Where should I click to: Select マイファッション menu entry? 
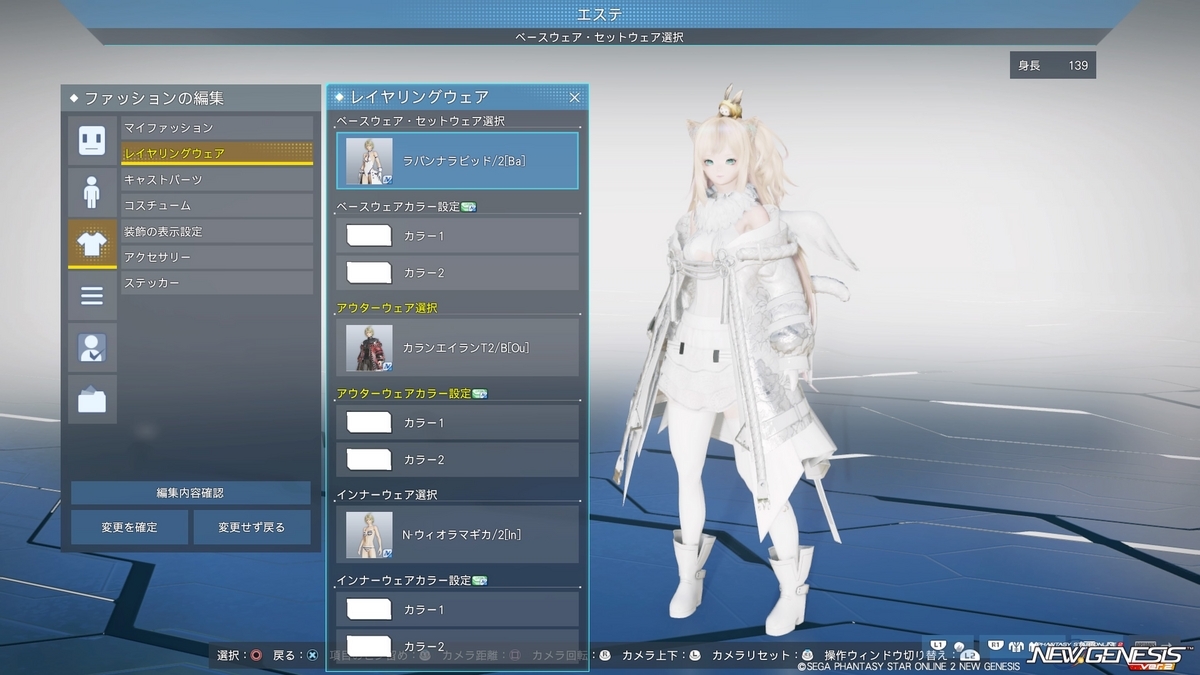(x=217, y=128)
